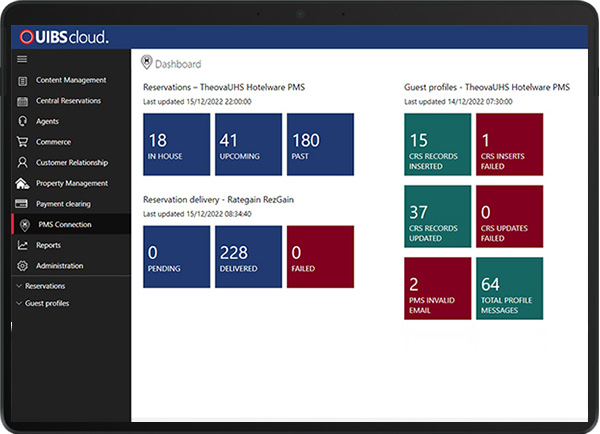The image size is (600, 434).
Task: Open the 2 PMS Invalid Email tile
Action: 437,288
